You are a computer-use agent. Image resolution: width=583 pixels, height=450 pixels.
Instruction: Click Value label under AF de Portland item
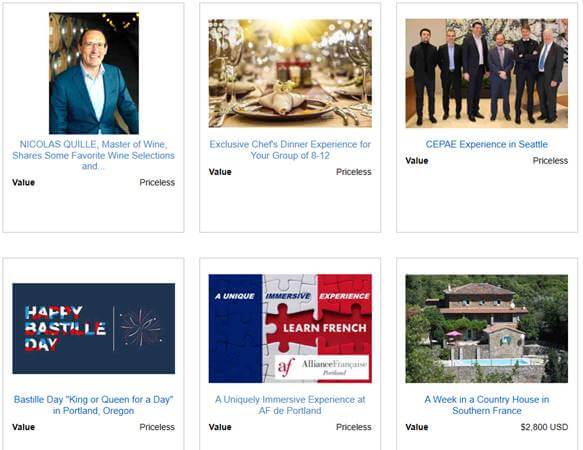tap(220, 427)
